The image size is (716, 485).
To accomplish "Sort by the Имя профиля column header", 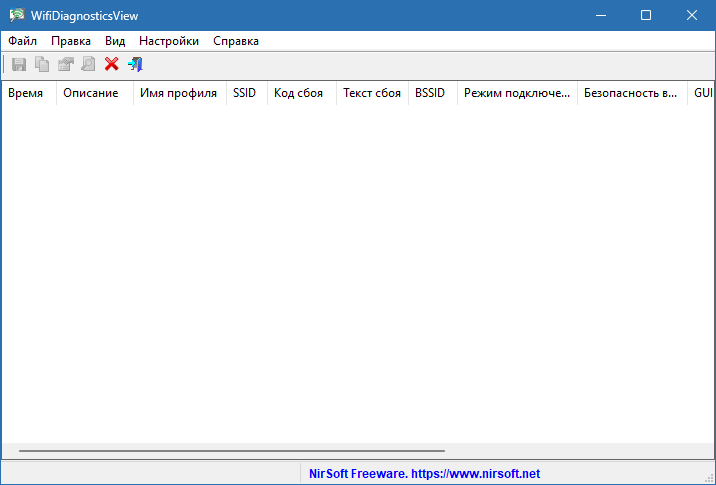I will (178, 93).
